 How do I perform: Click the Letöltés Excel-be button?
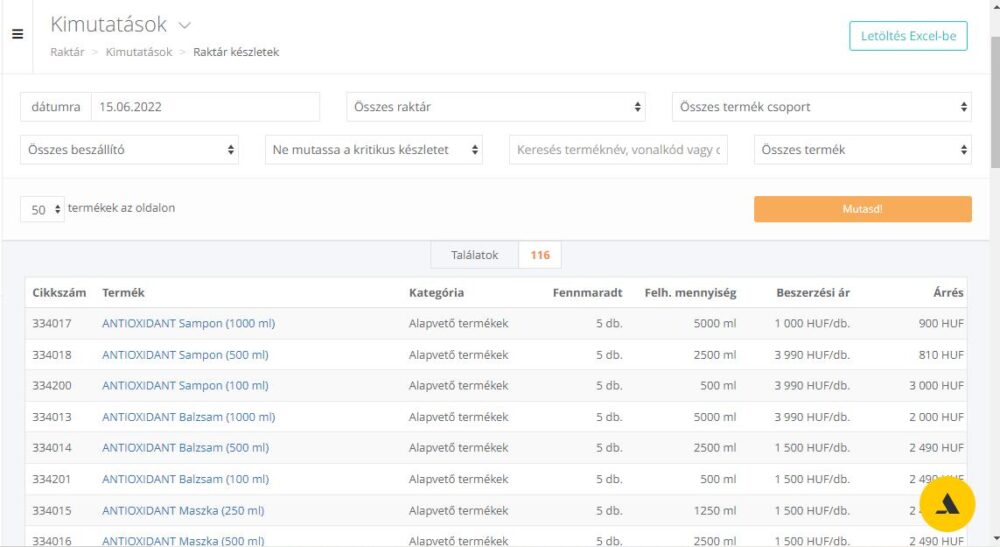908,36
